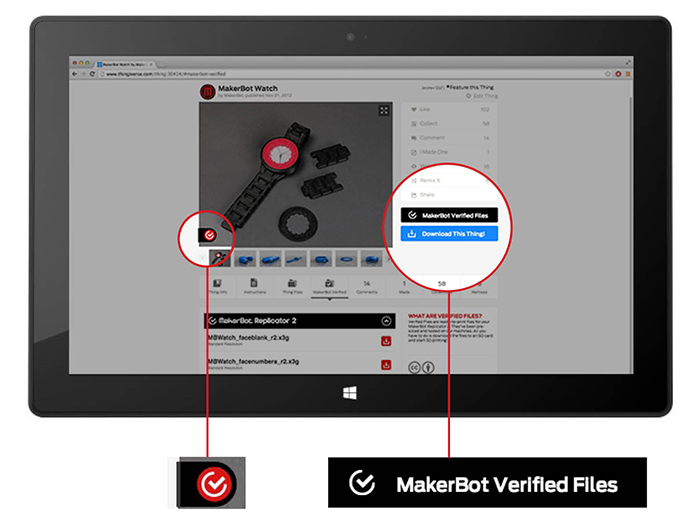This screenshot has height=528, width=700.
Task: Click the Share icon in the sidebar
Action: coord(414,195)
